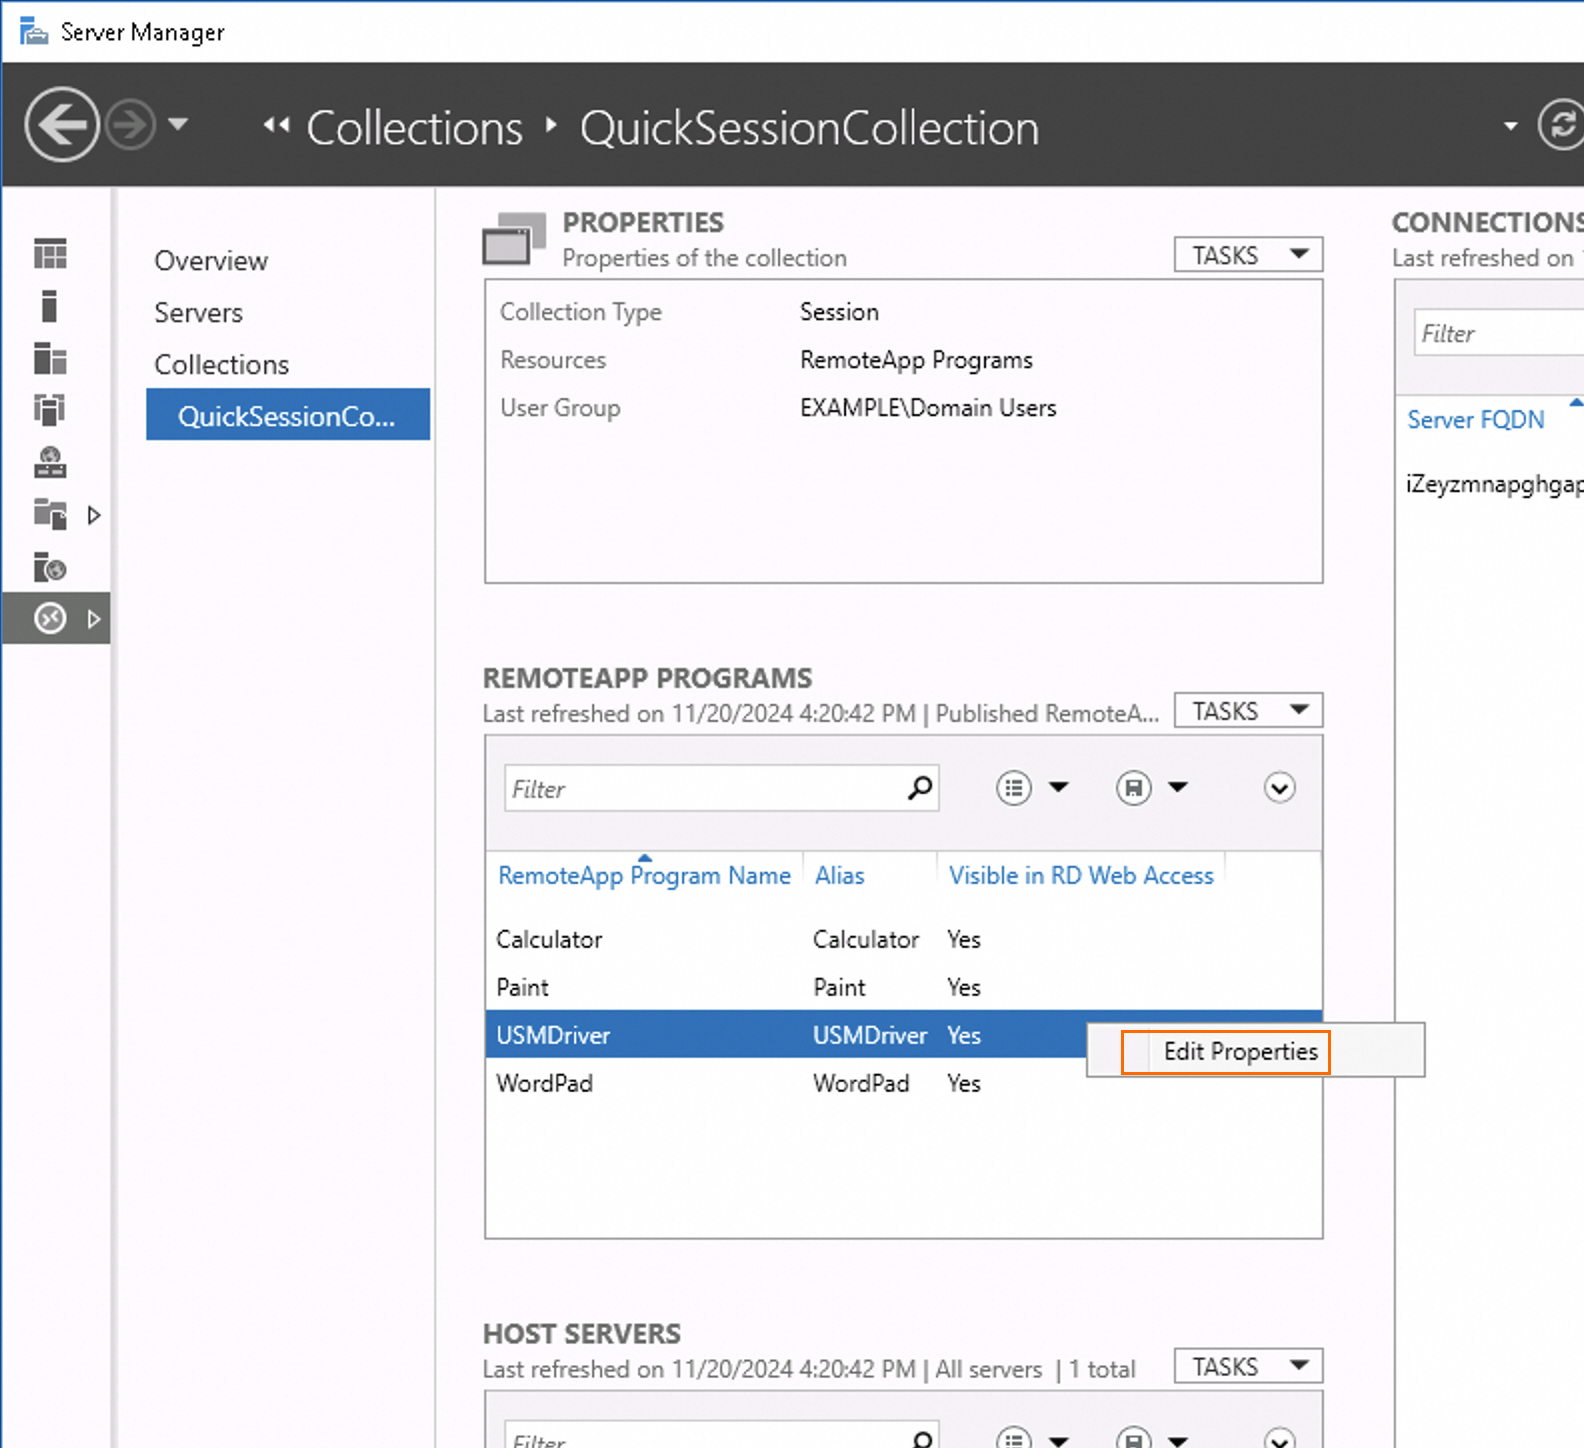
Task: Click Collections in the breadcrumb
Action: 414,128
